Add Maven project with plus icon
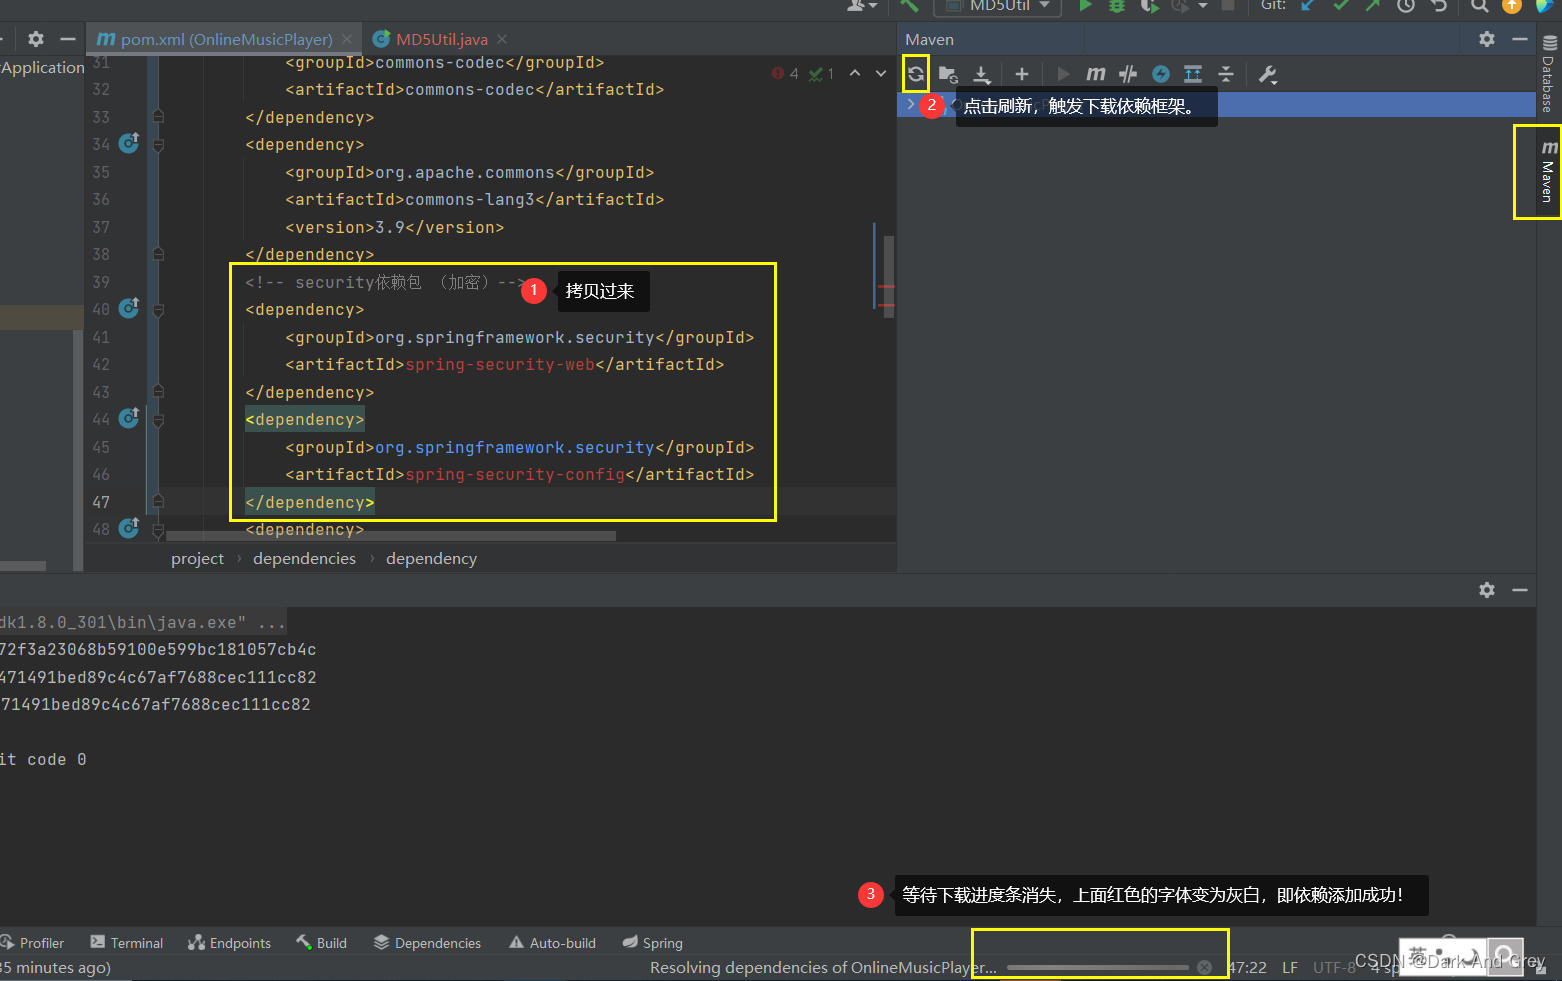 point(1021,74)
